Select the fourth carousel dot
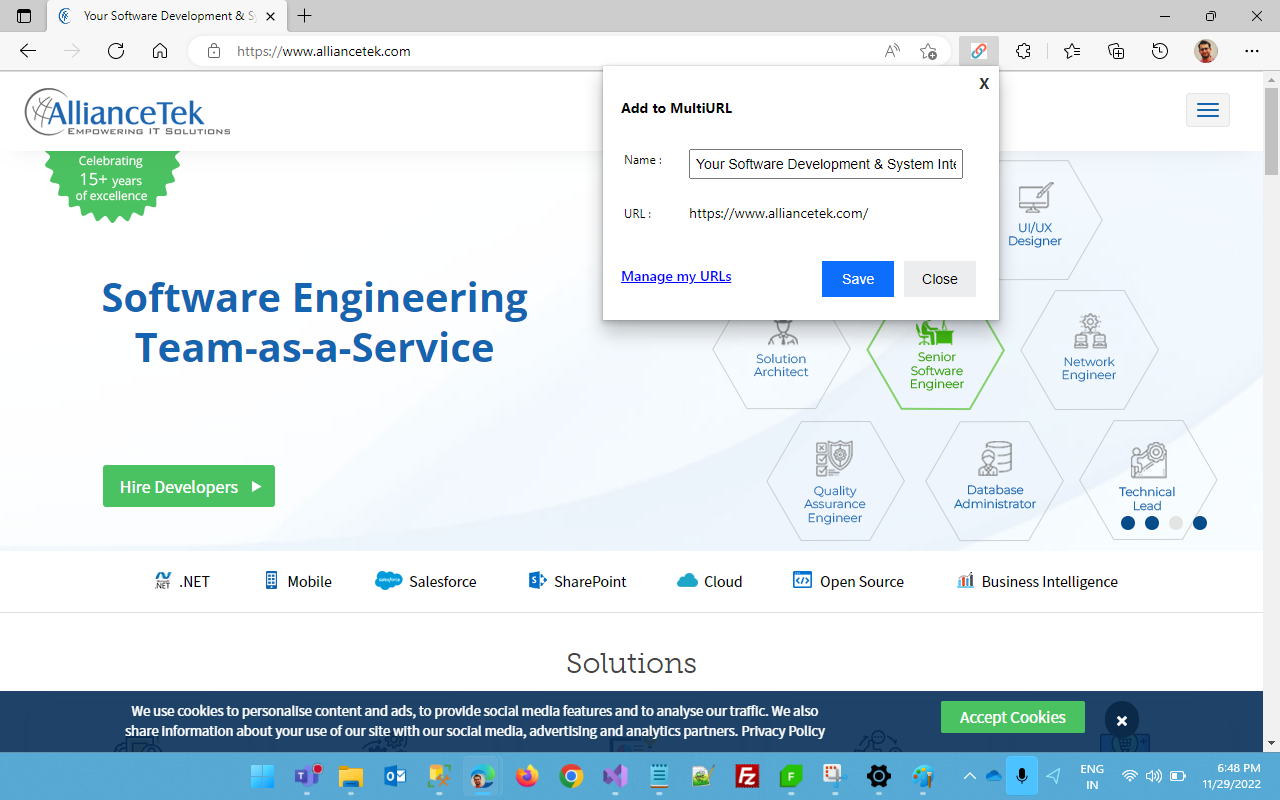Viewport: 1280px width, 800px height. 1200,522
